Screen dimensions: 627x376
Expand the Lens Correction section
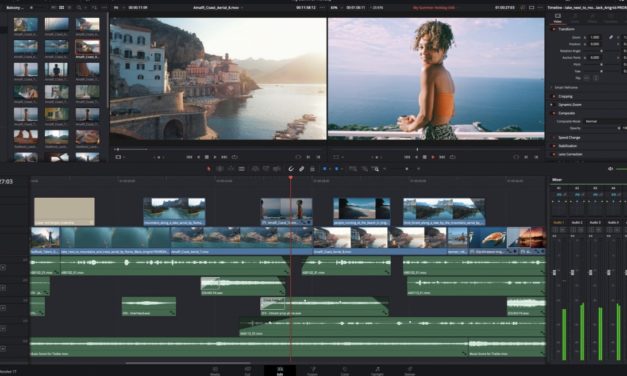tap(570, 154)
